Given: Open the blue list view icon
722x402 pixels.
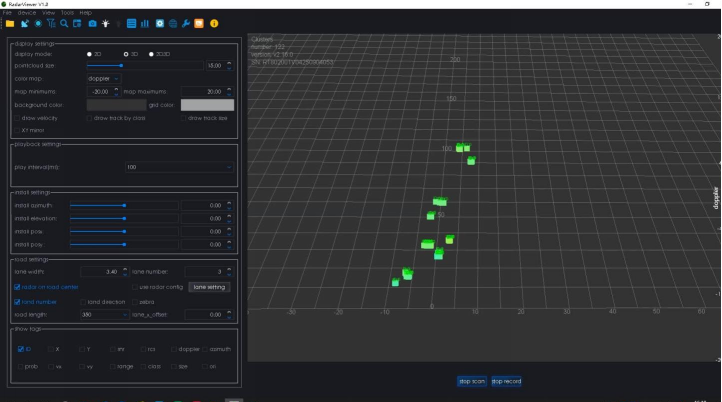Looking at the screenshot, I should 131,23.
